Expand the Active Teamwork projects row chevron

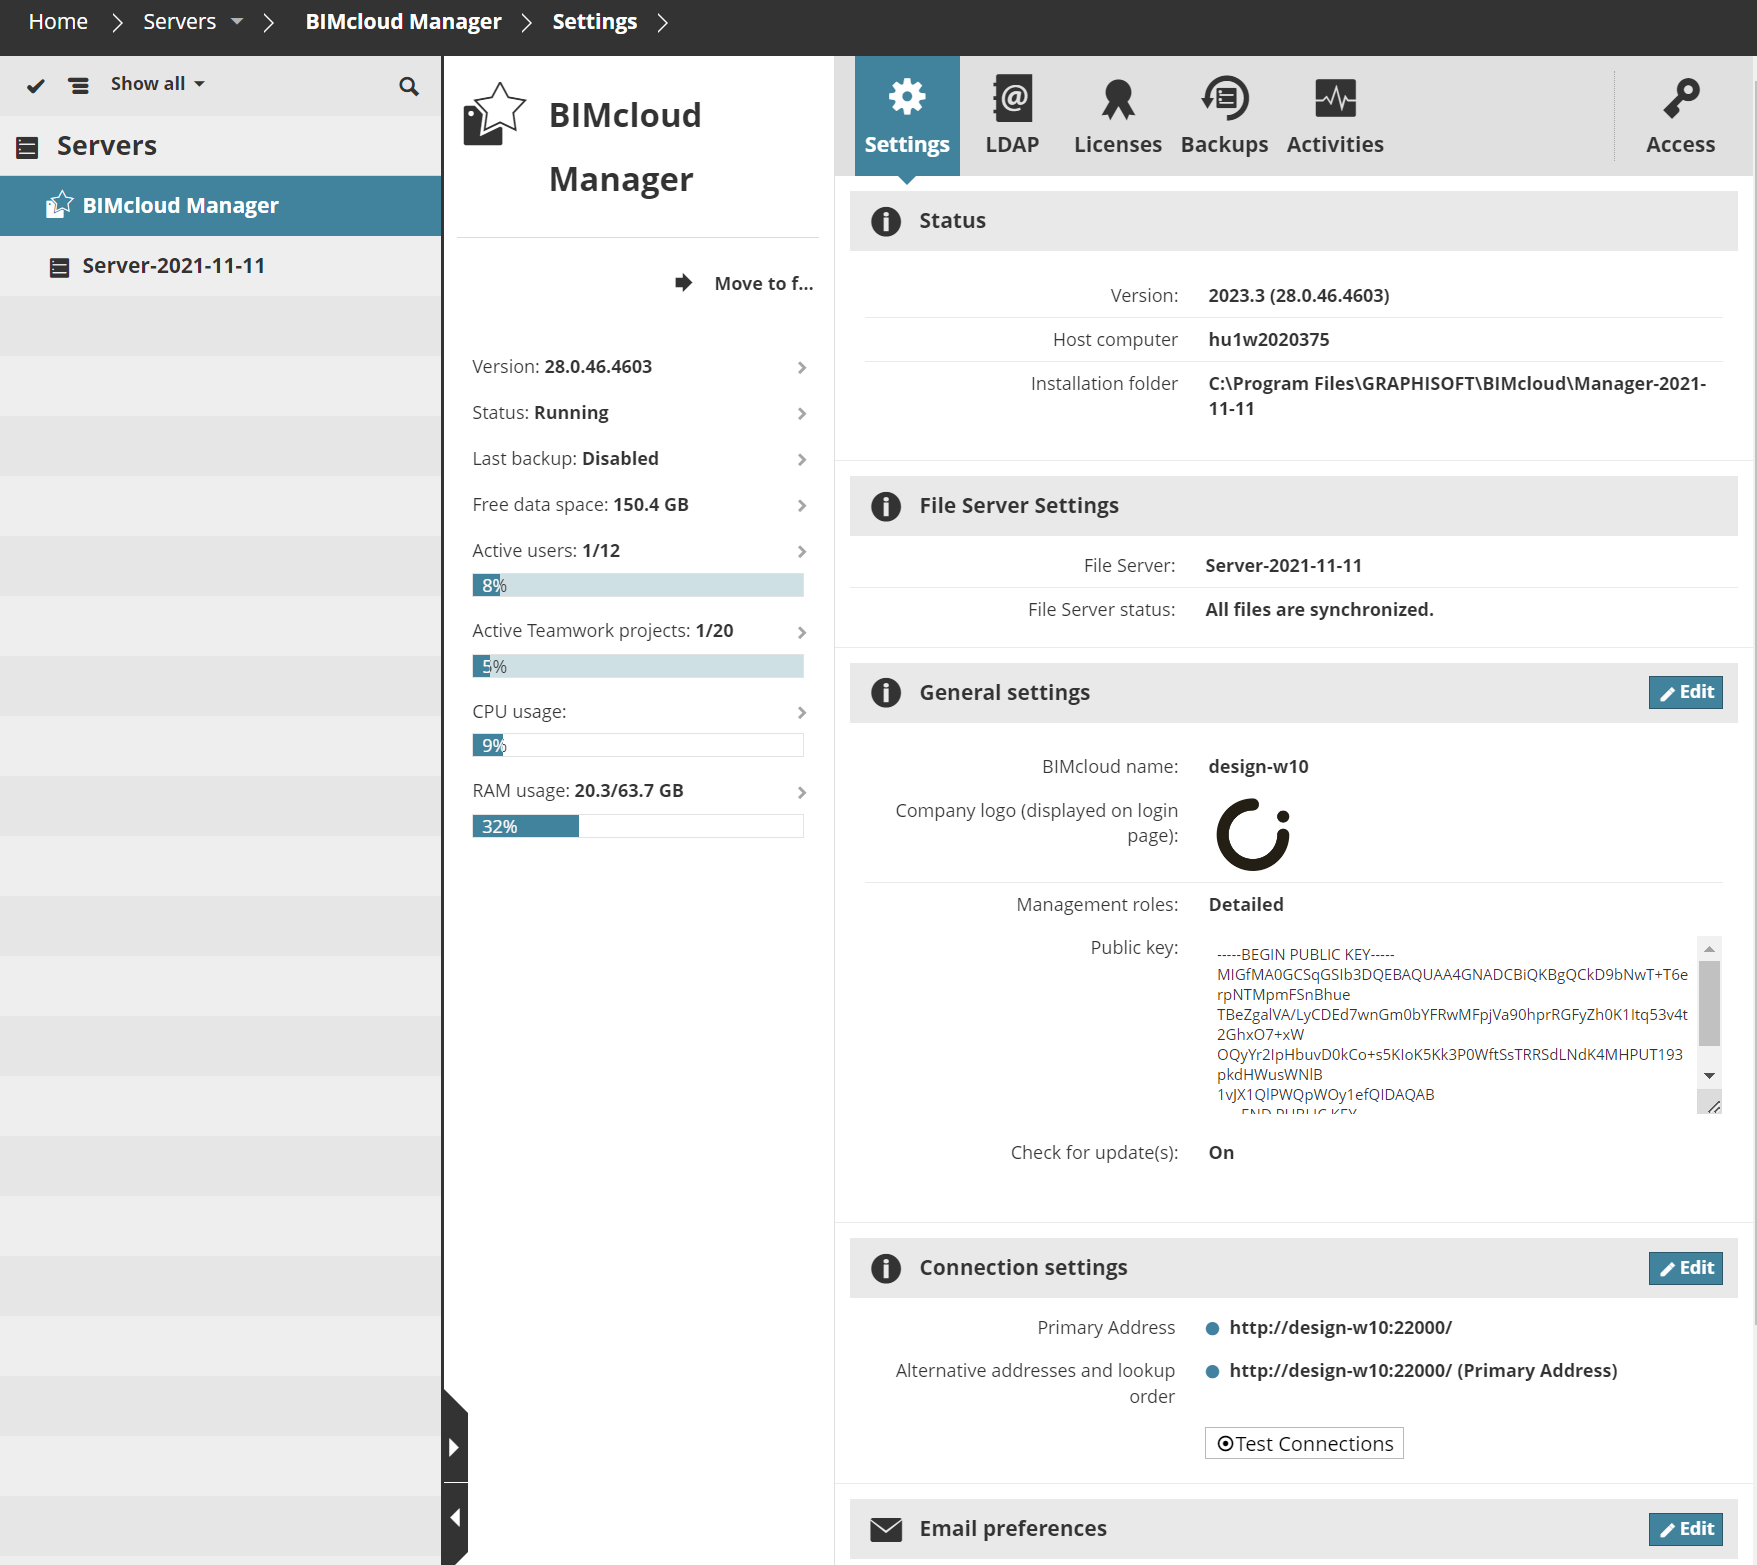click(x=801, y=632)
